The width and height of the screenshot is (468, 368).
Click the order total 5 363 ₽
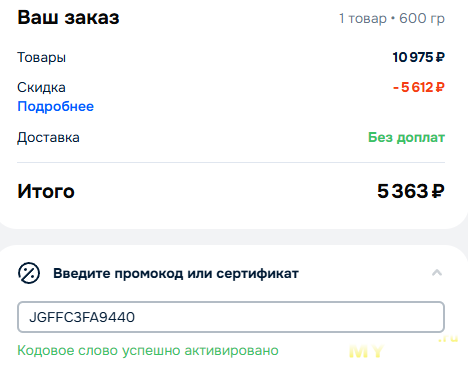(x=411, y=191)
